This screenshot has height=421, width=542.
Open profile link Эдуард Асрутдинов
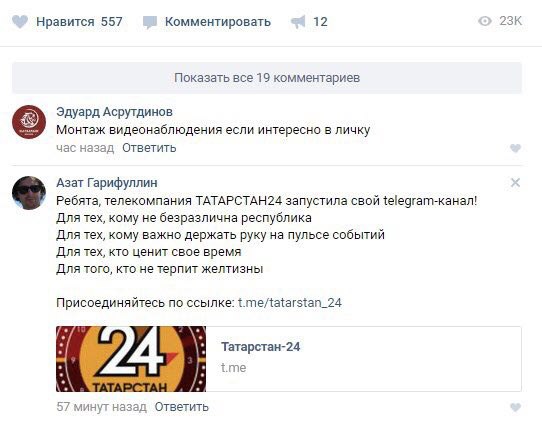coord(114,112)
